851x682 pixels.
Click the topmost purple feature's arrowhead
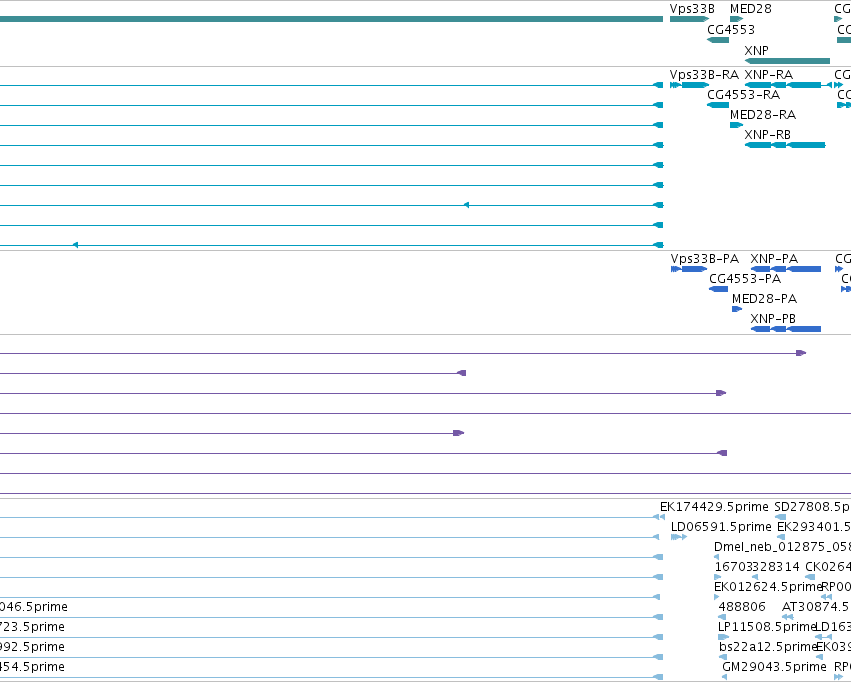(801, 353)
